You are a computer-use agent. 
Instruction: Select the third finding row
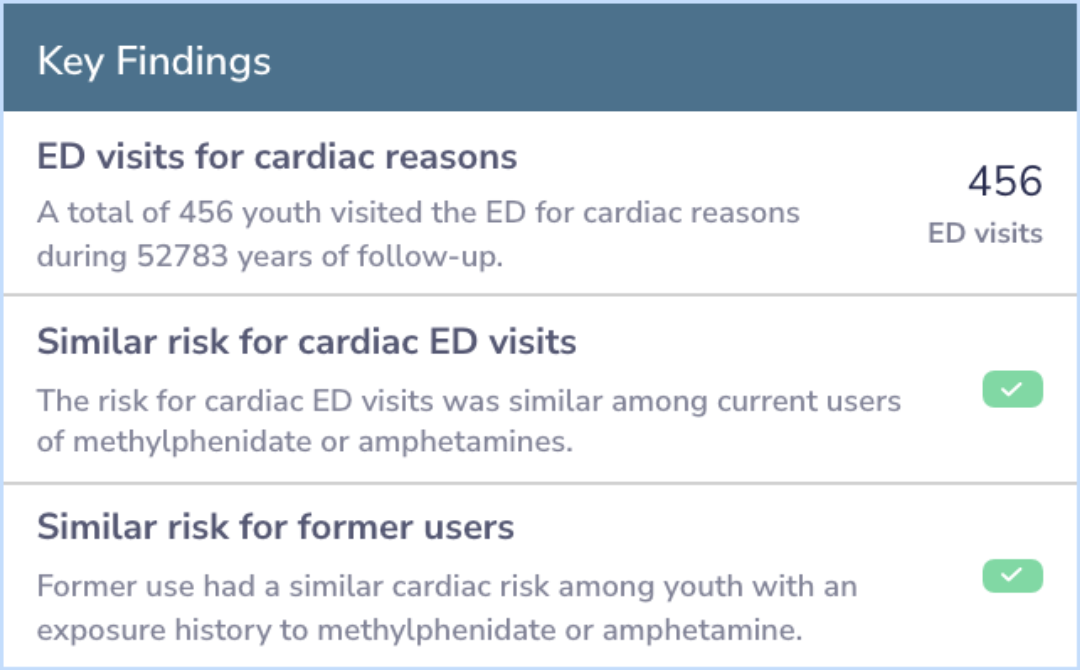(540, 575)
